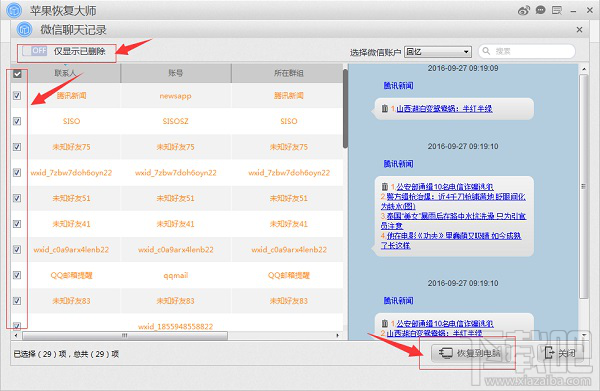
Task: Uncheck the 未知好友83 row checkbox
Action: (17, 301)
